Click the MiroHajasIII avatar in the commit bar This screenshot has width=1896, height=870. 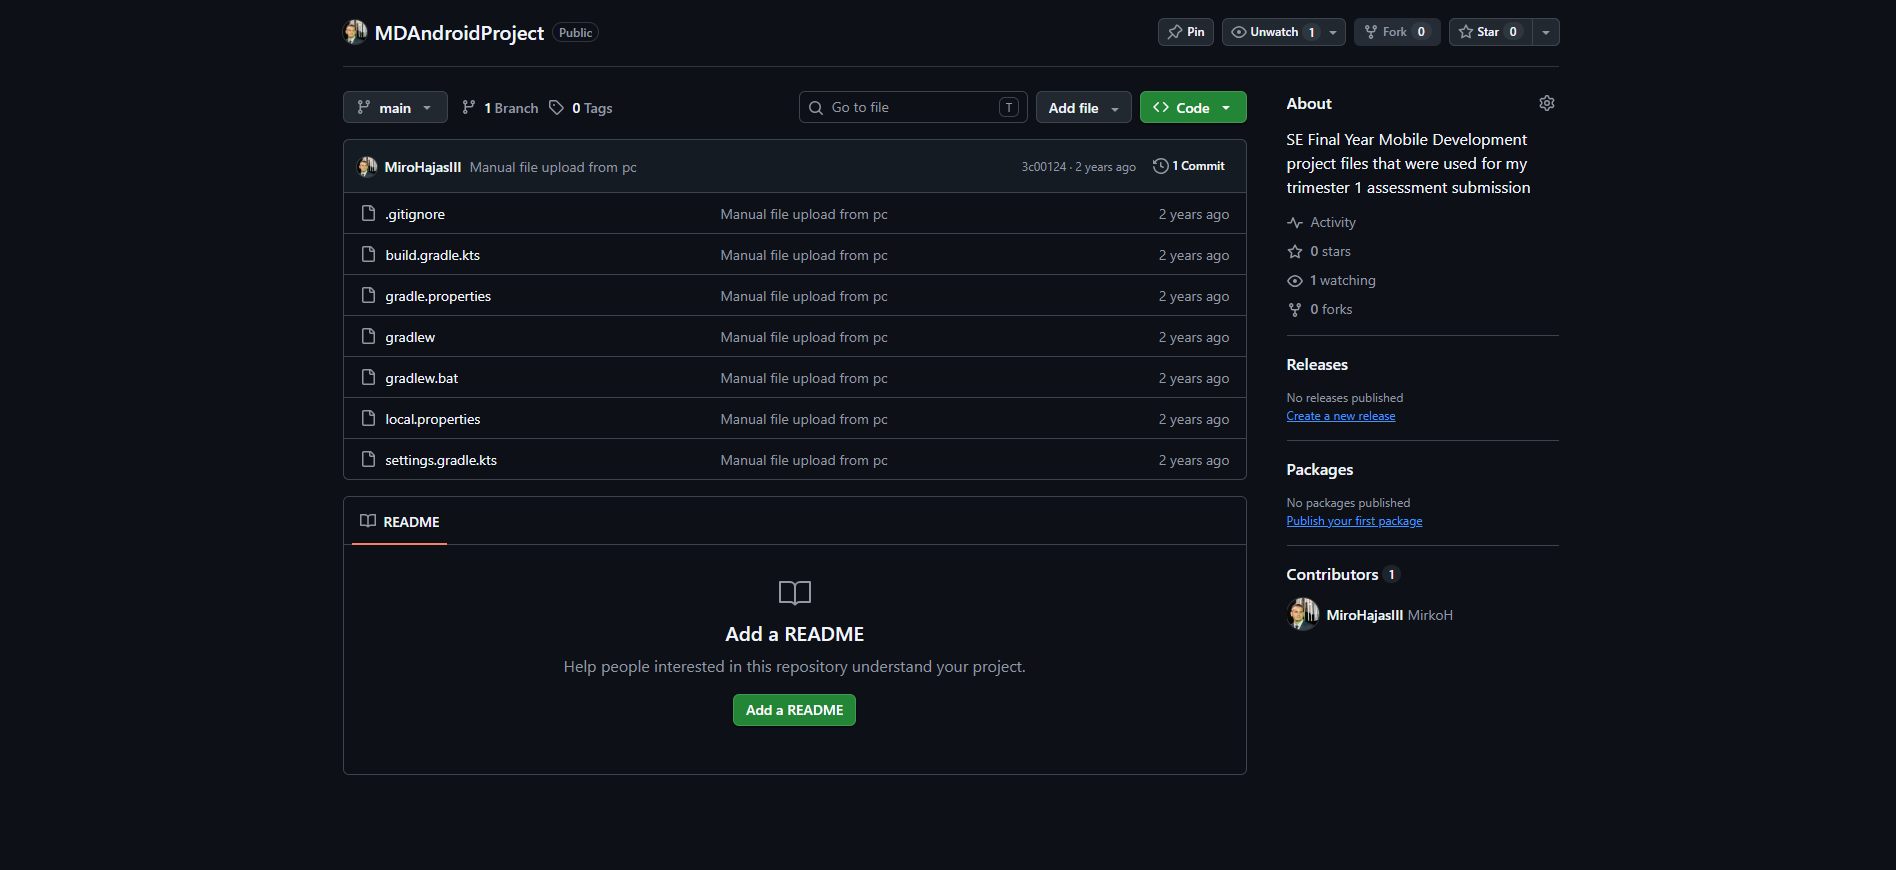pyautogui.click(x=367, y=166)
